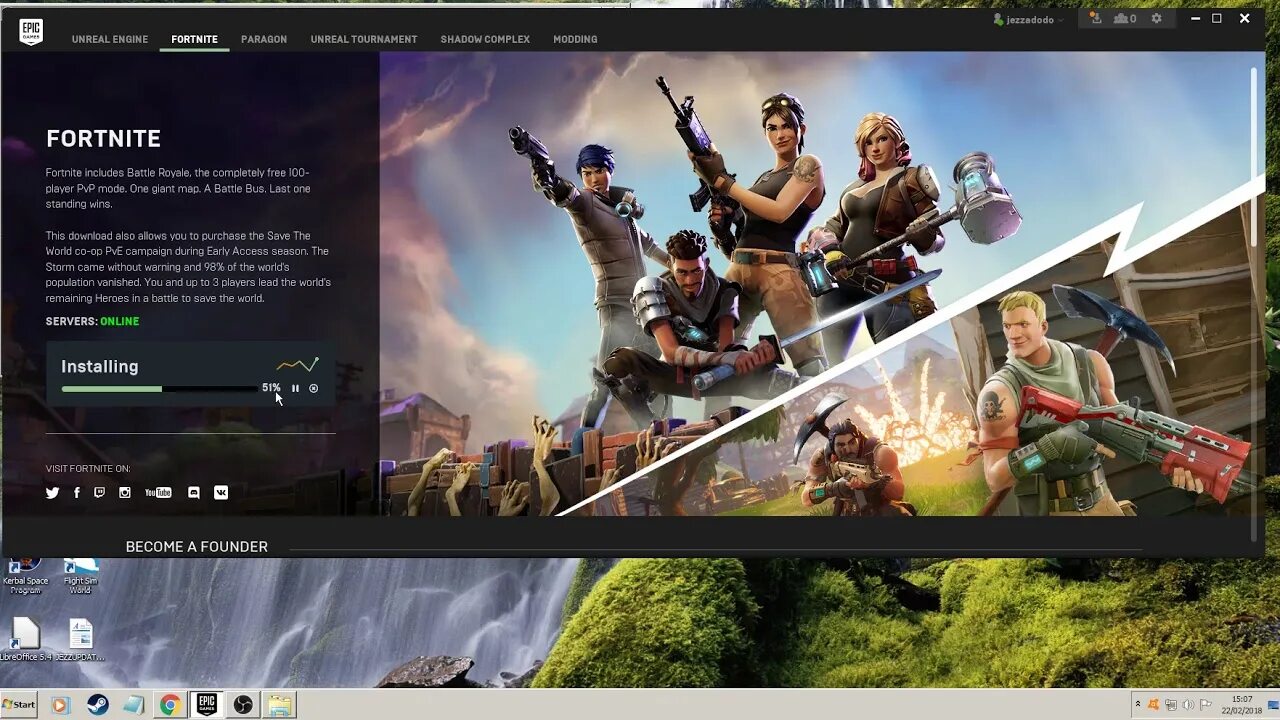Switch to the Modding tab

pos(575,39)
